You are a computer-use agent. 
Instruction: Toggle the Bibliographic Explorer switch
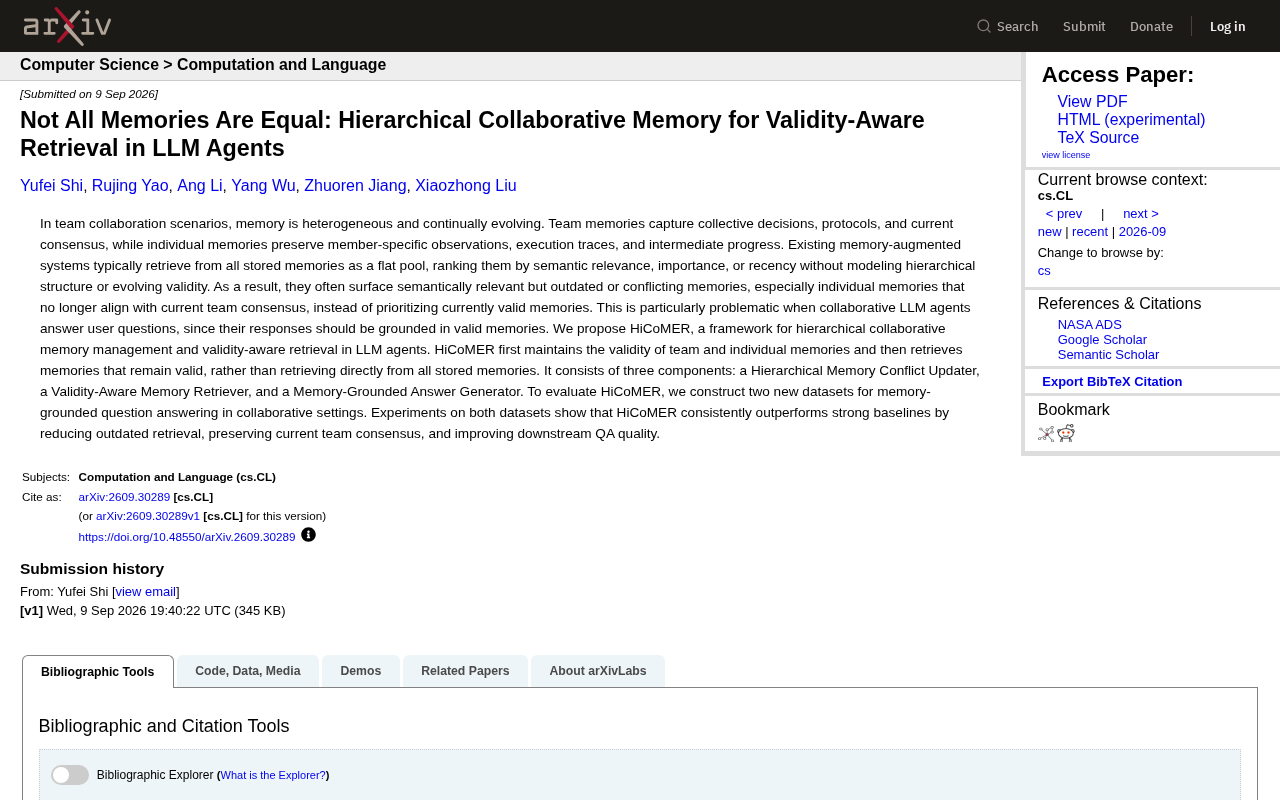[x=70, y=775]
